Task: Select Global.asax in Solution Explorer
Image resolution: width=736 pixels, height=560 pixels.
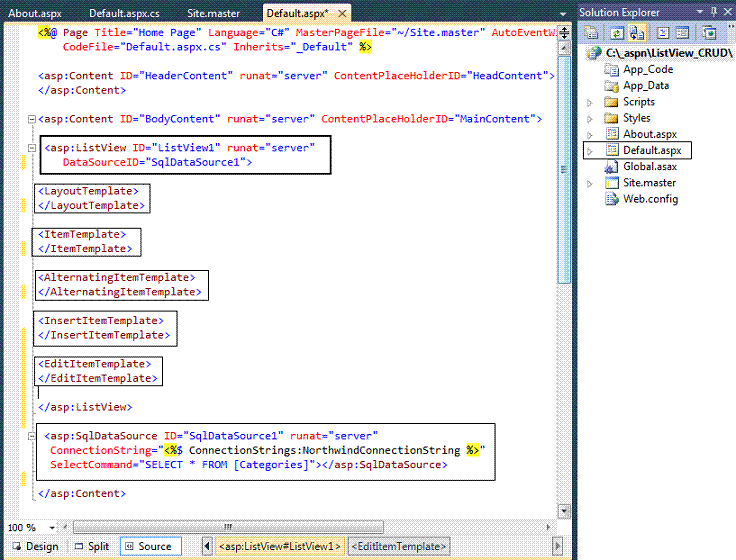Action: [650, 167]
